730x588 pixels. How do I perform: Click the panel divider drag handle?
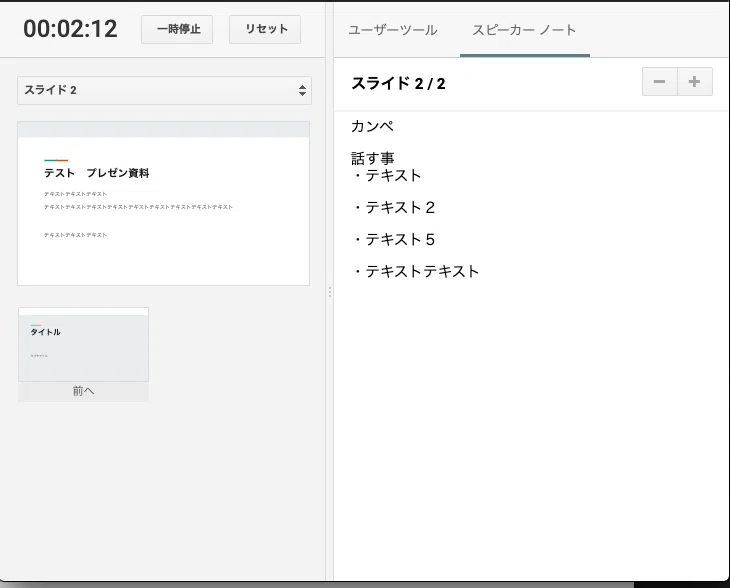coord(330,292)
